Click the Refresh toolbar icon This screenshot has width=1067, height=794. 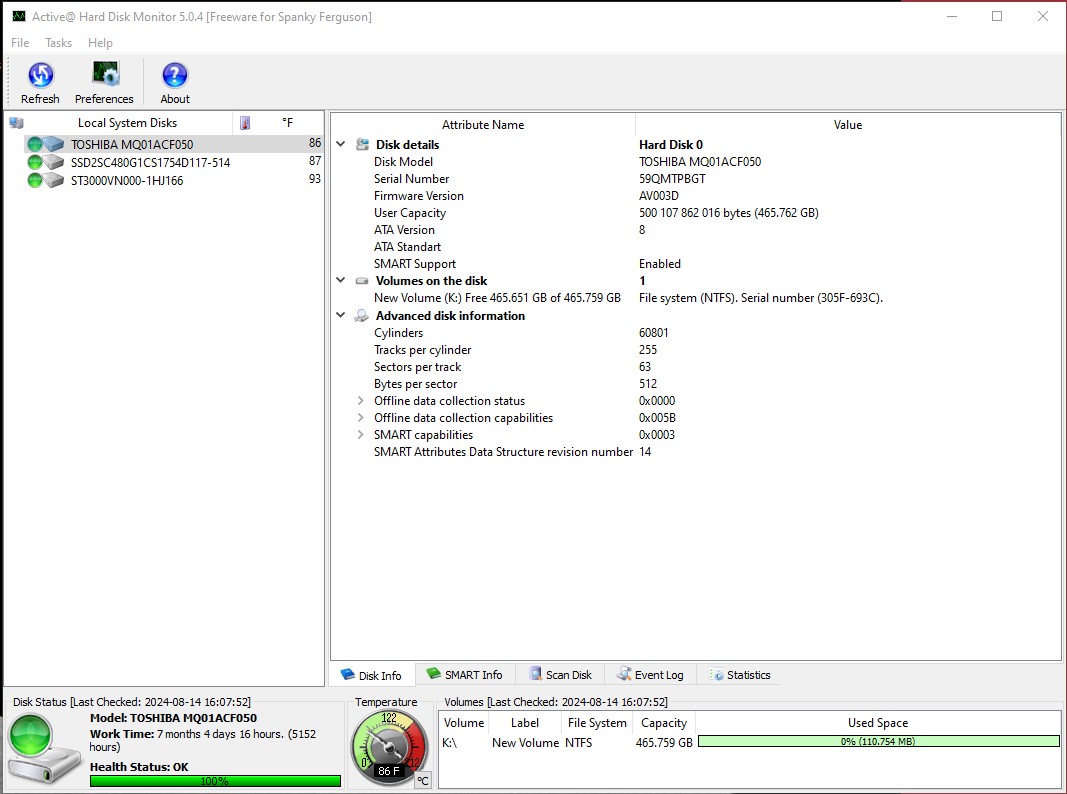(40, 75)
